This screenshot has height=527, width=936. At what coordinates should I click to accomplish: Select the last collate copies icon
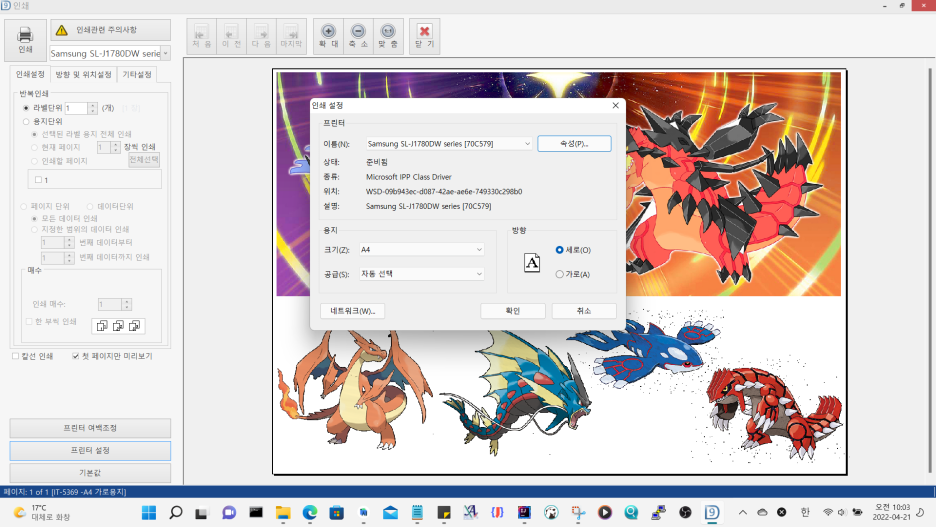point(134,326)
